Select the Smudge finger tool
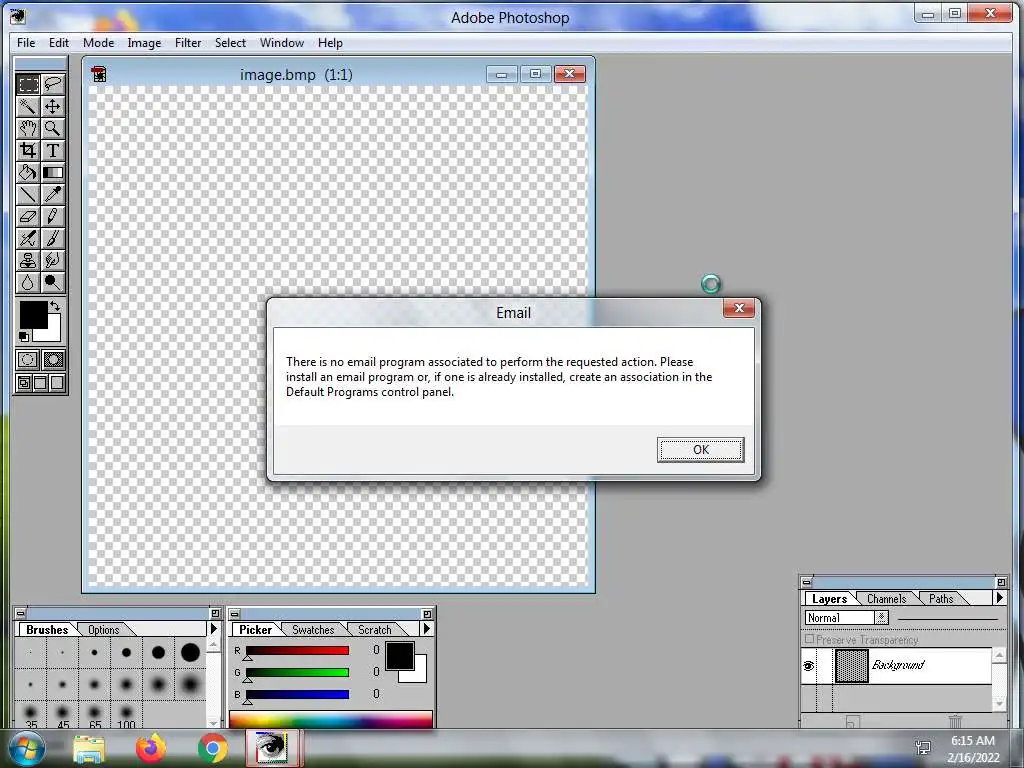 tap(53, 261)
